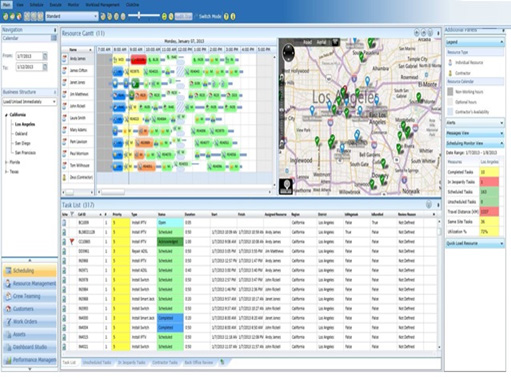
Task: Click the Assets icon in the navigation panel
Action: click(8, 334)
